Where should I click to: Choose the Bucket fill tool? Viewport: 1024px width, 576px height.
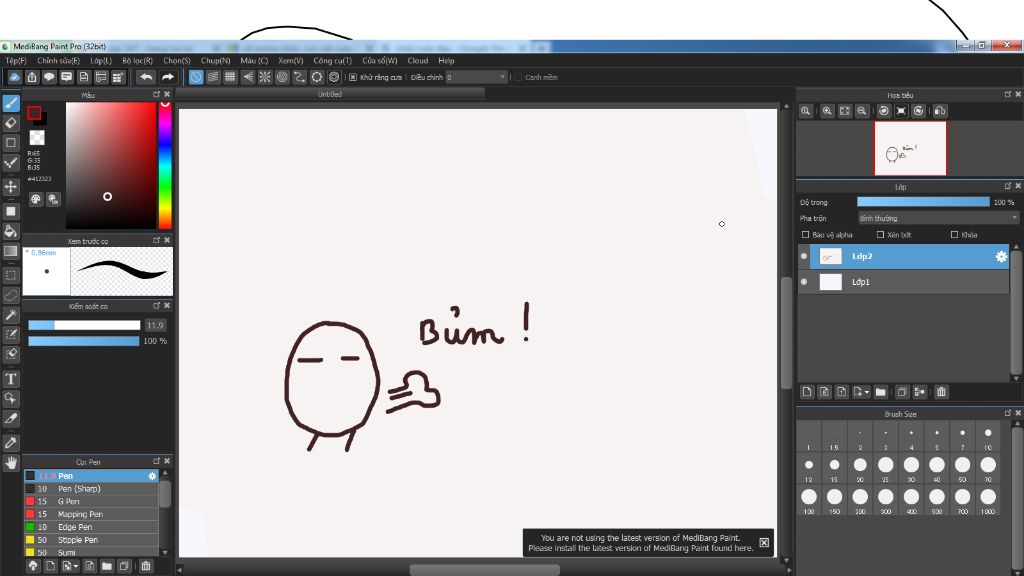[11, 231]
